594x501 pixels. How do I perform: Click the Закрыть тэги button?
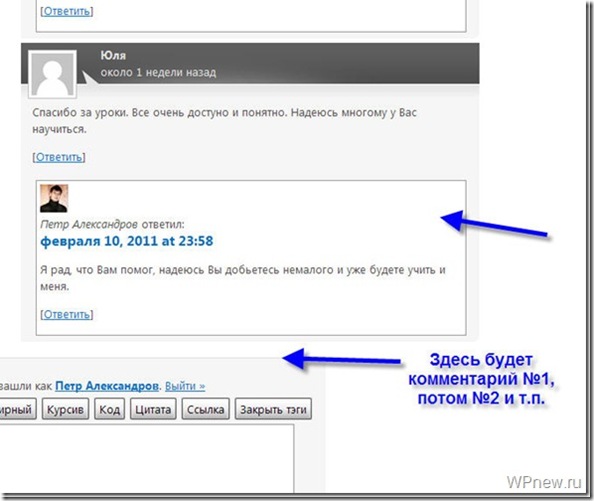point(273,409)
